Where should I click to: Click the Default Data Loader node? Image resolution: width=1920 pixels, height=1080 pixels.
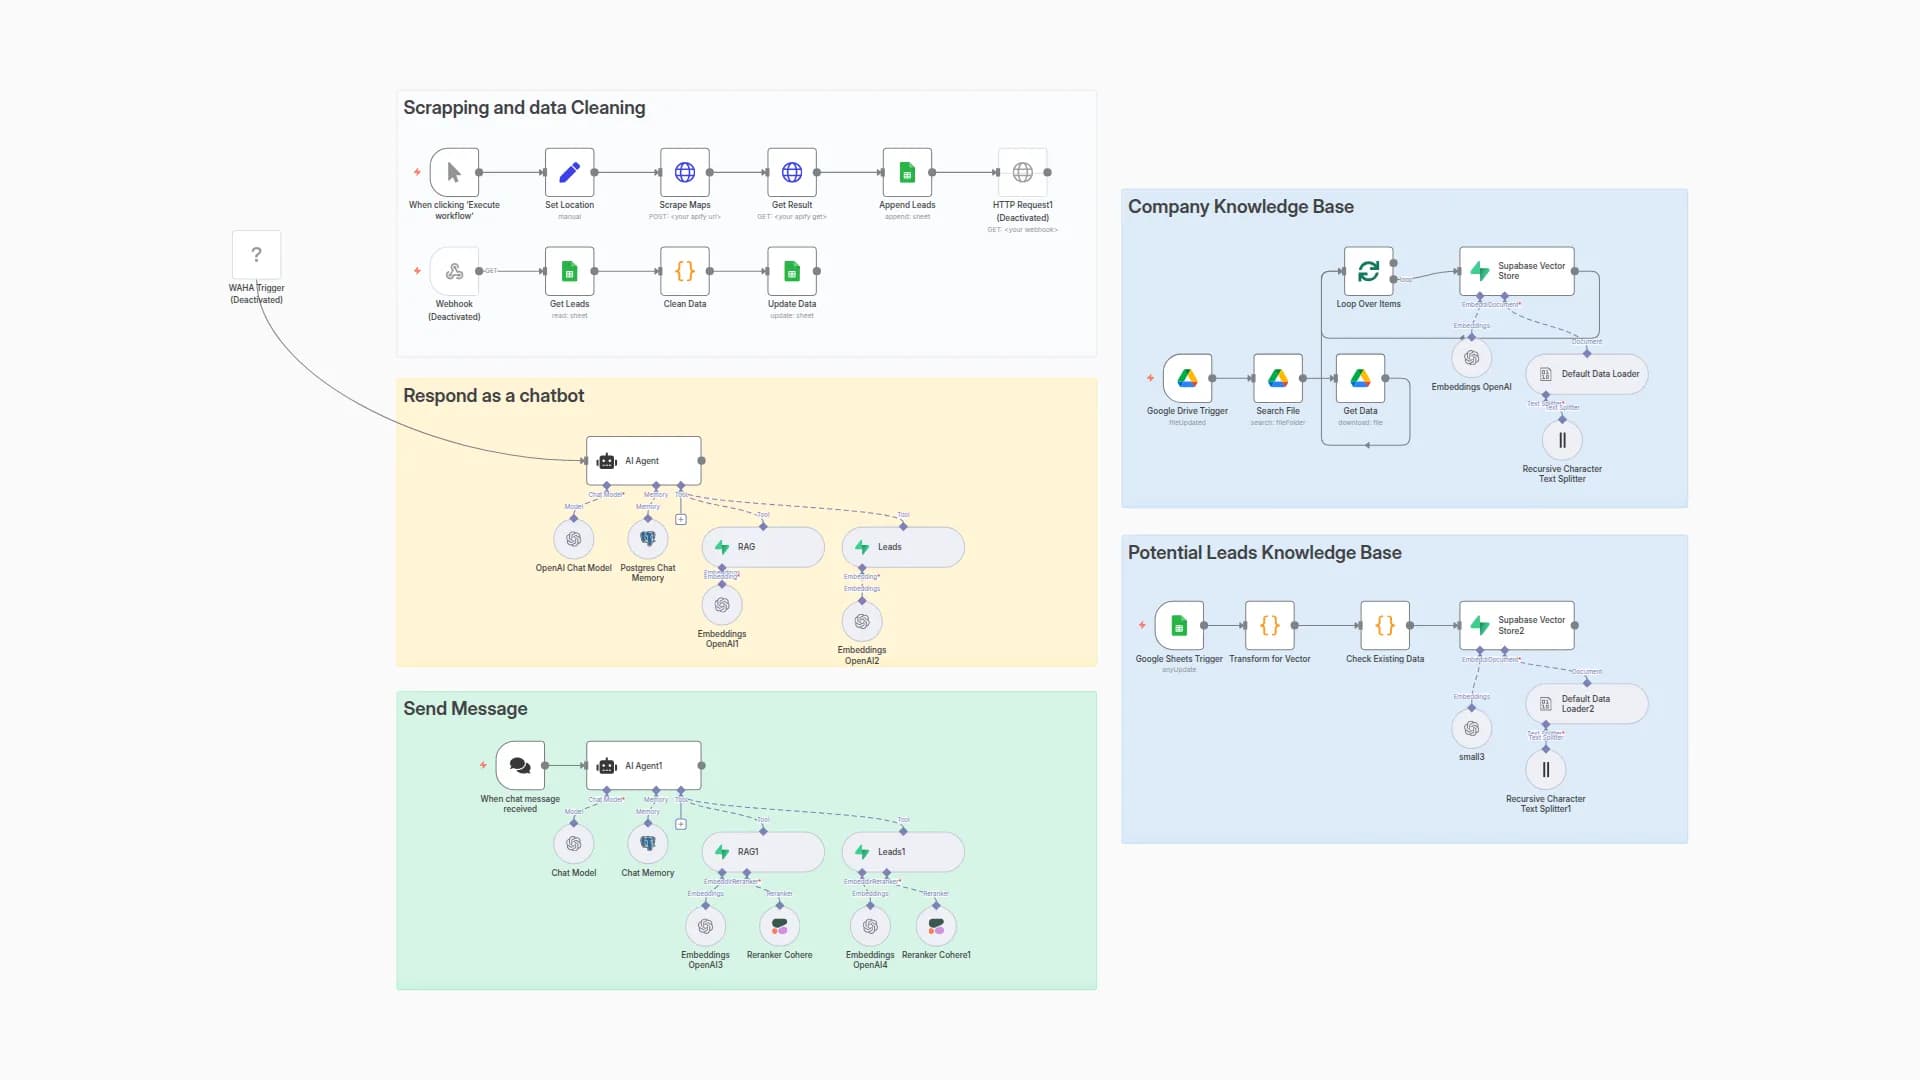click(1586, 374)
